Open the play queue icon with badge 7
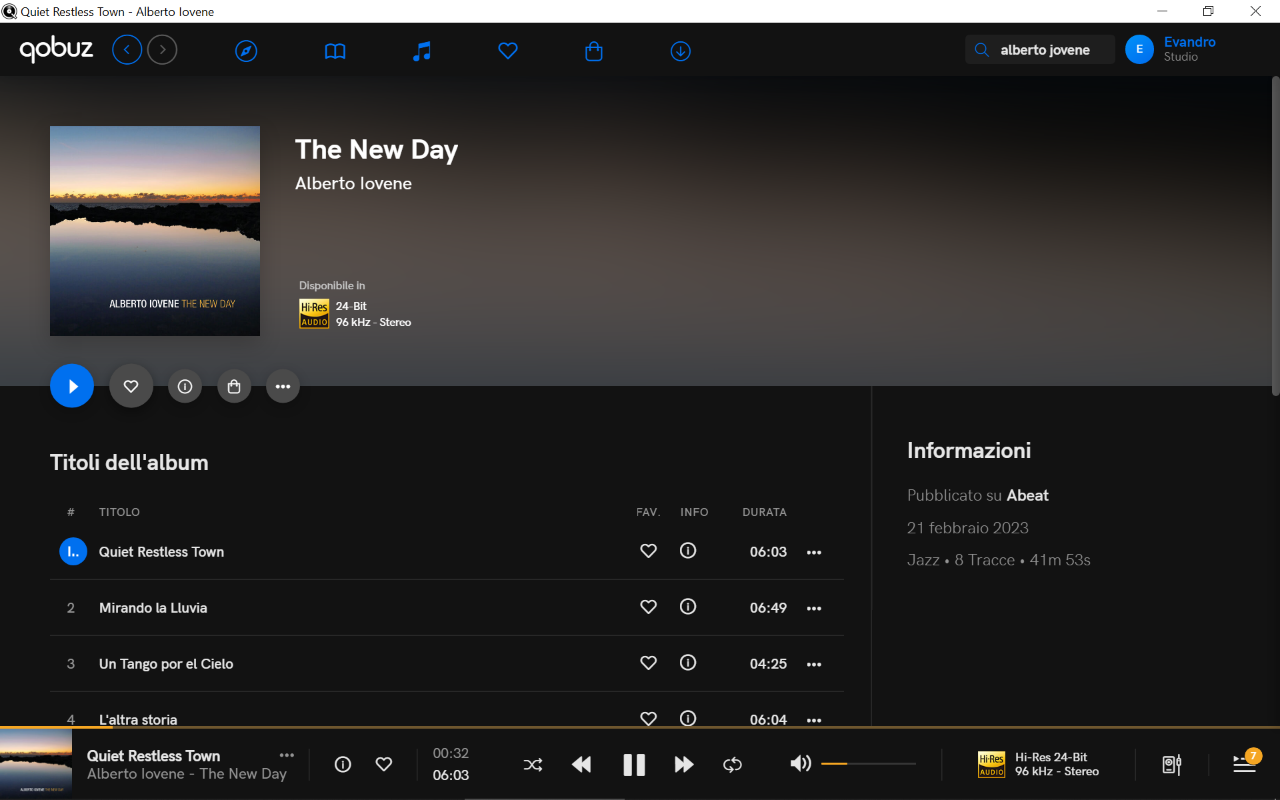The height and width of the screenshot is (800, 1280). click(x=1245, y=764)
